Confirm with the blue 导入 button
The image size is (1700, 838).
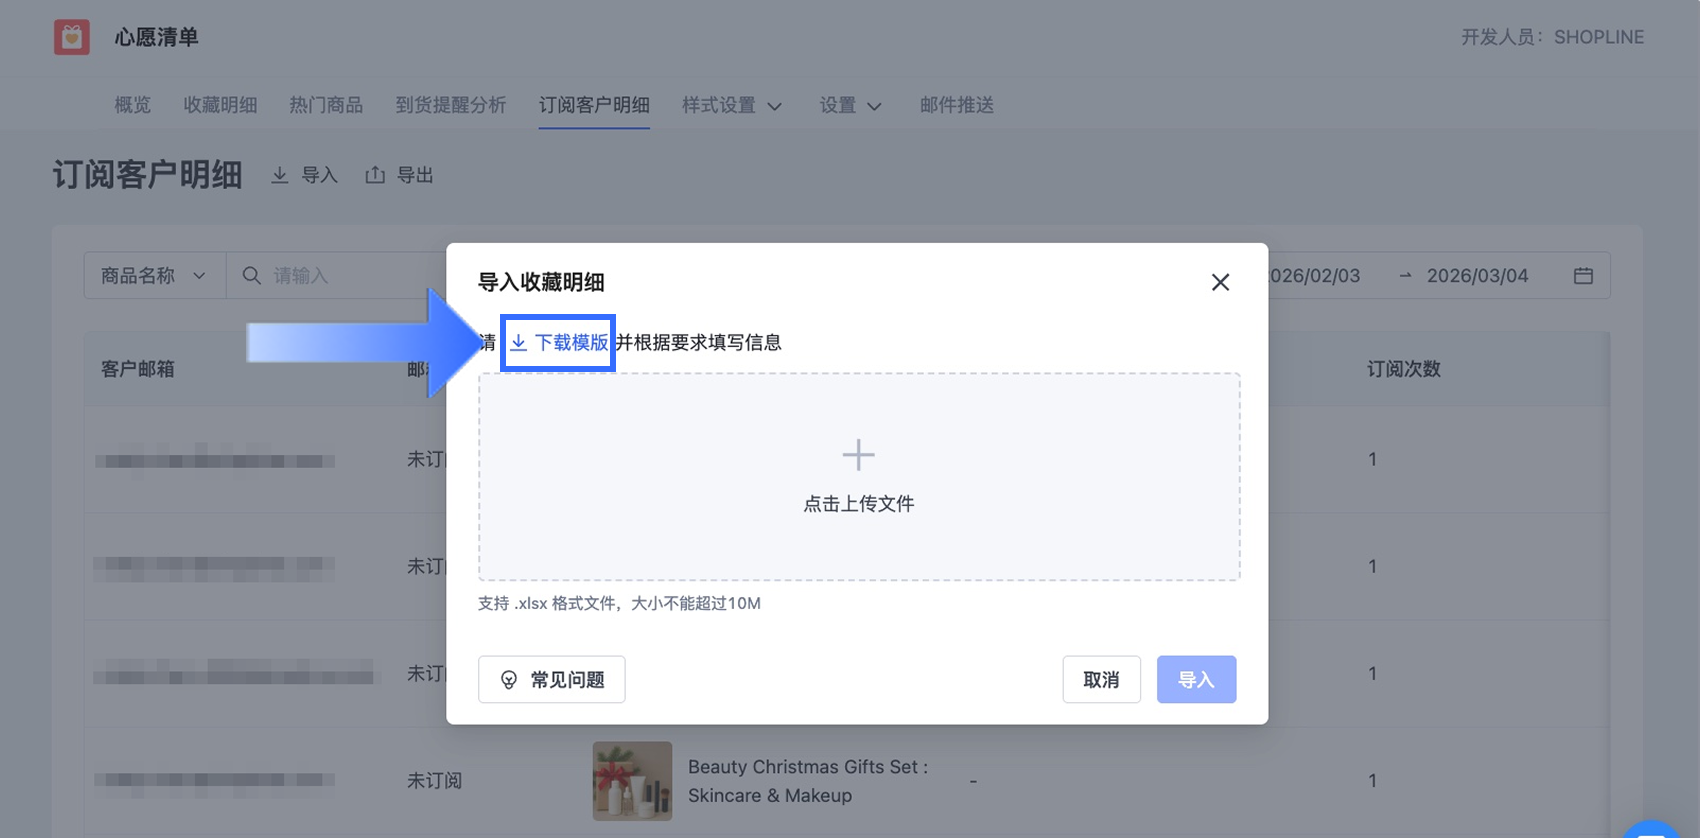[x=1196, y=680]
